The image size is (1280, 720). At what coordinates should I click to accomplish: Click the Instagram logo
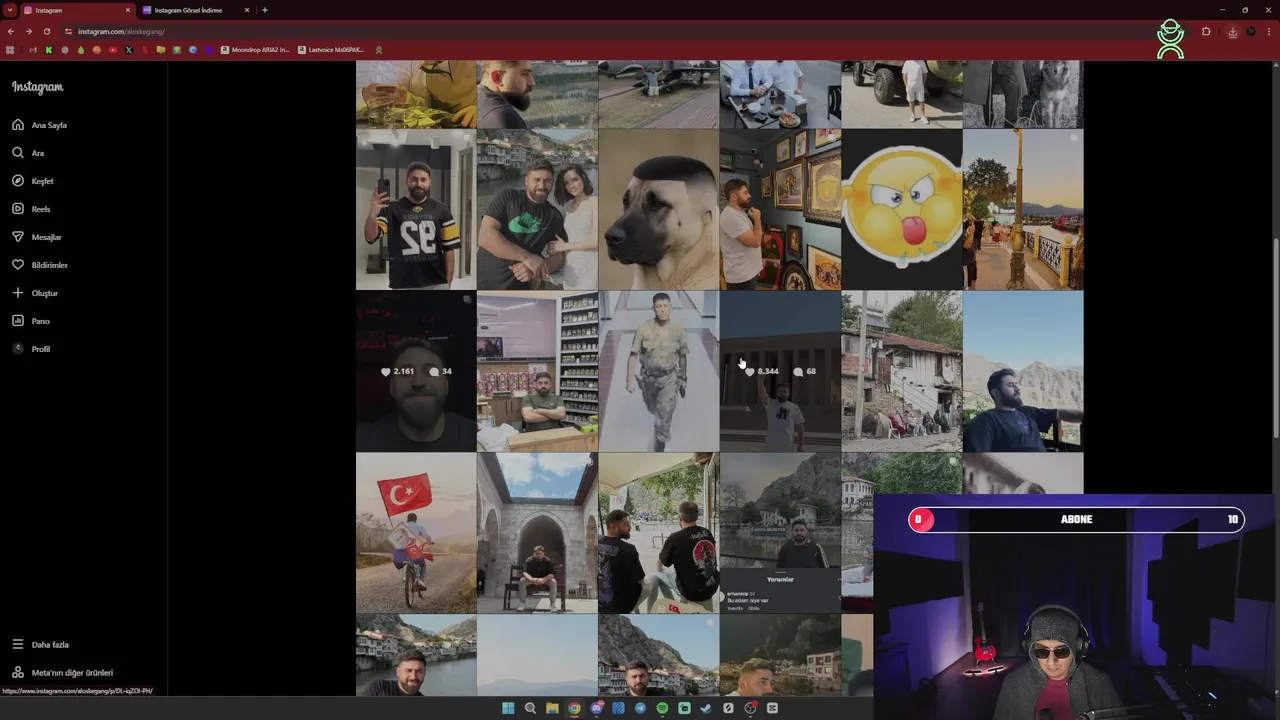click(37, 87)
